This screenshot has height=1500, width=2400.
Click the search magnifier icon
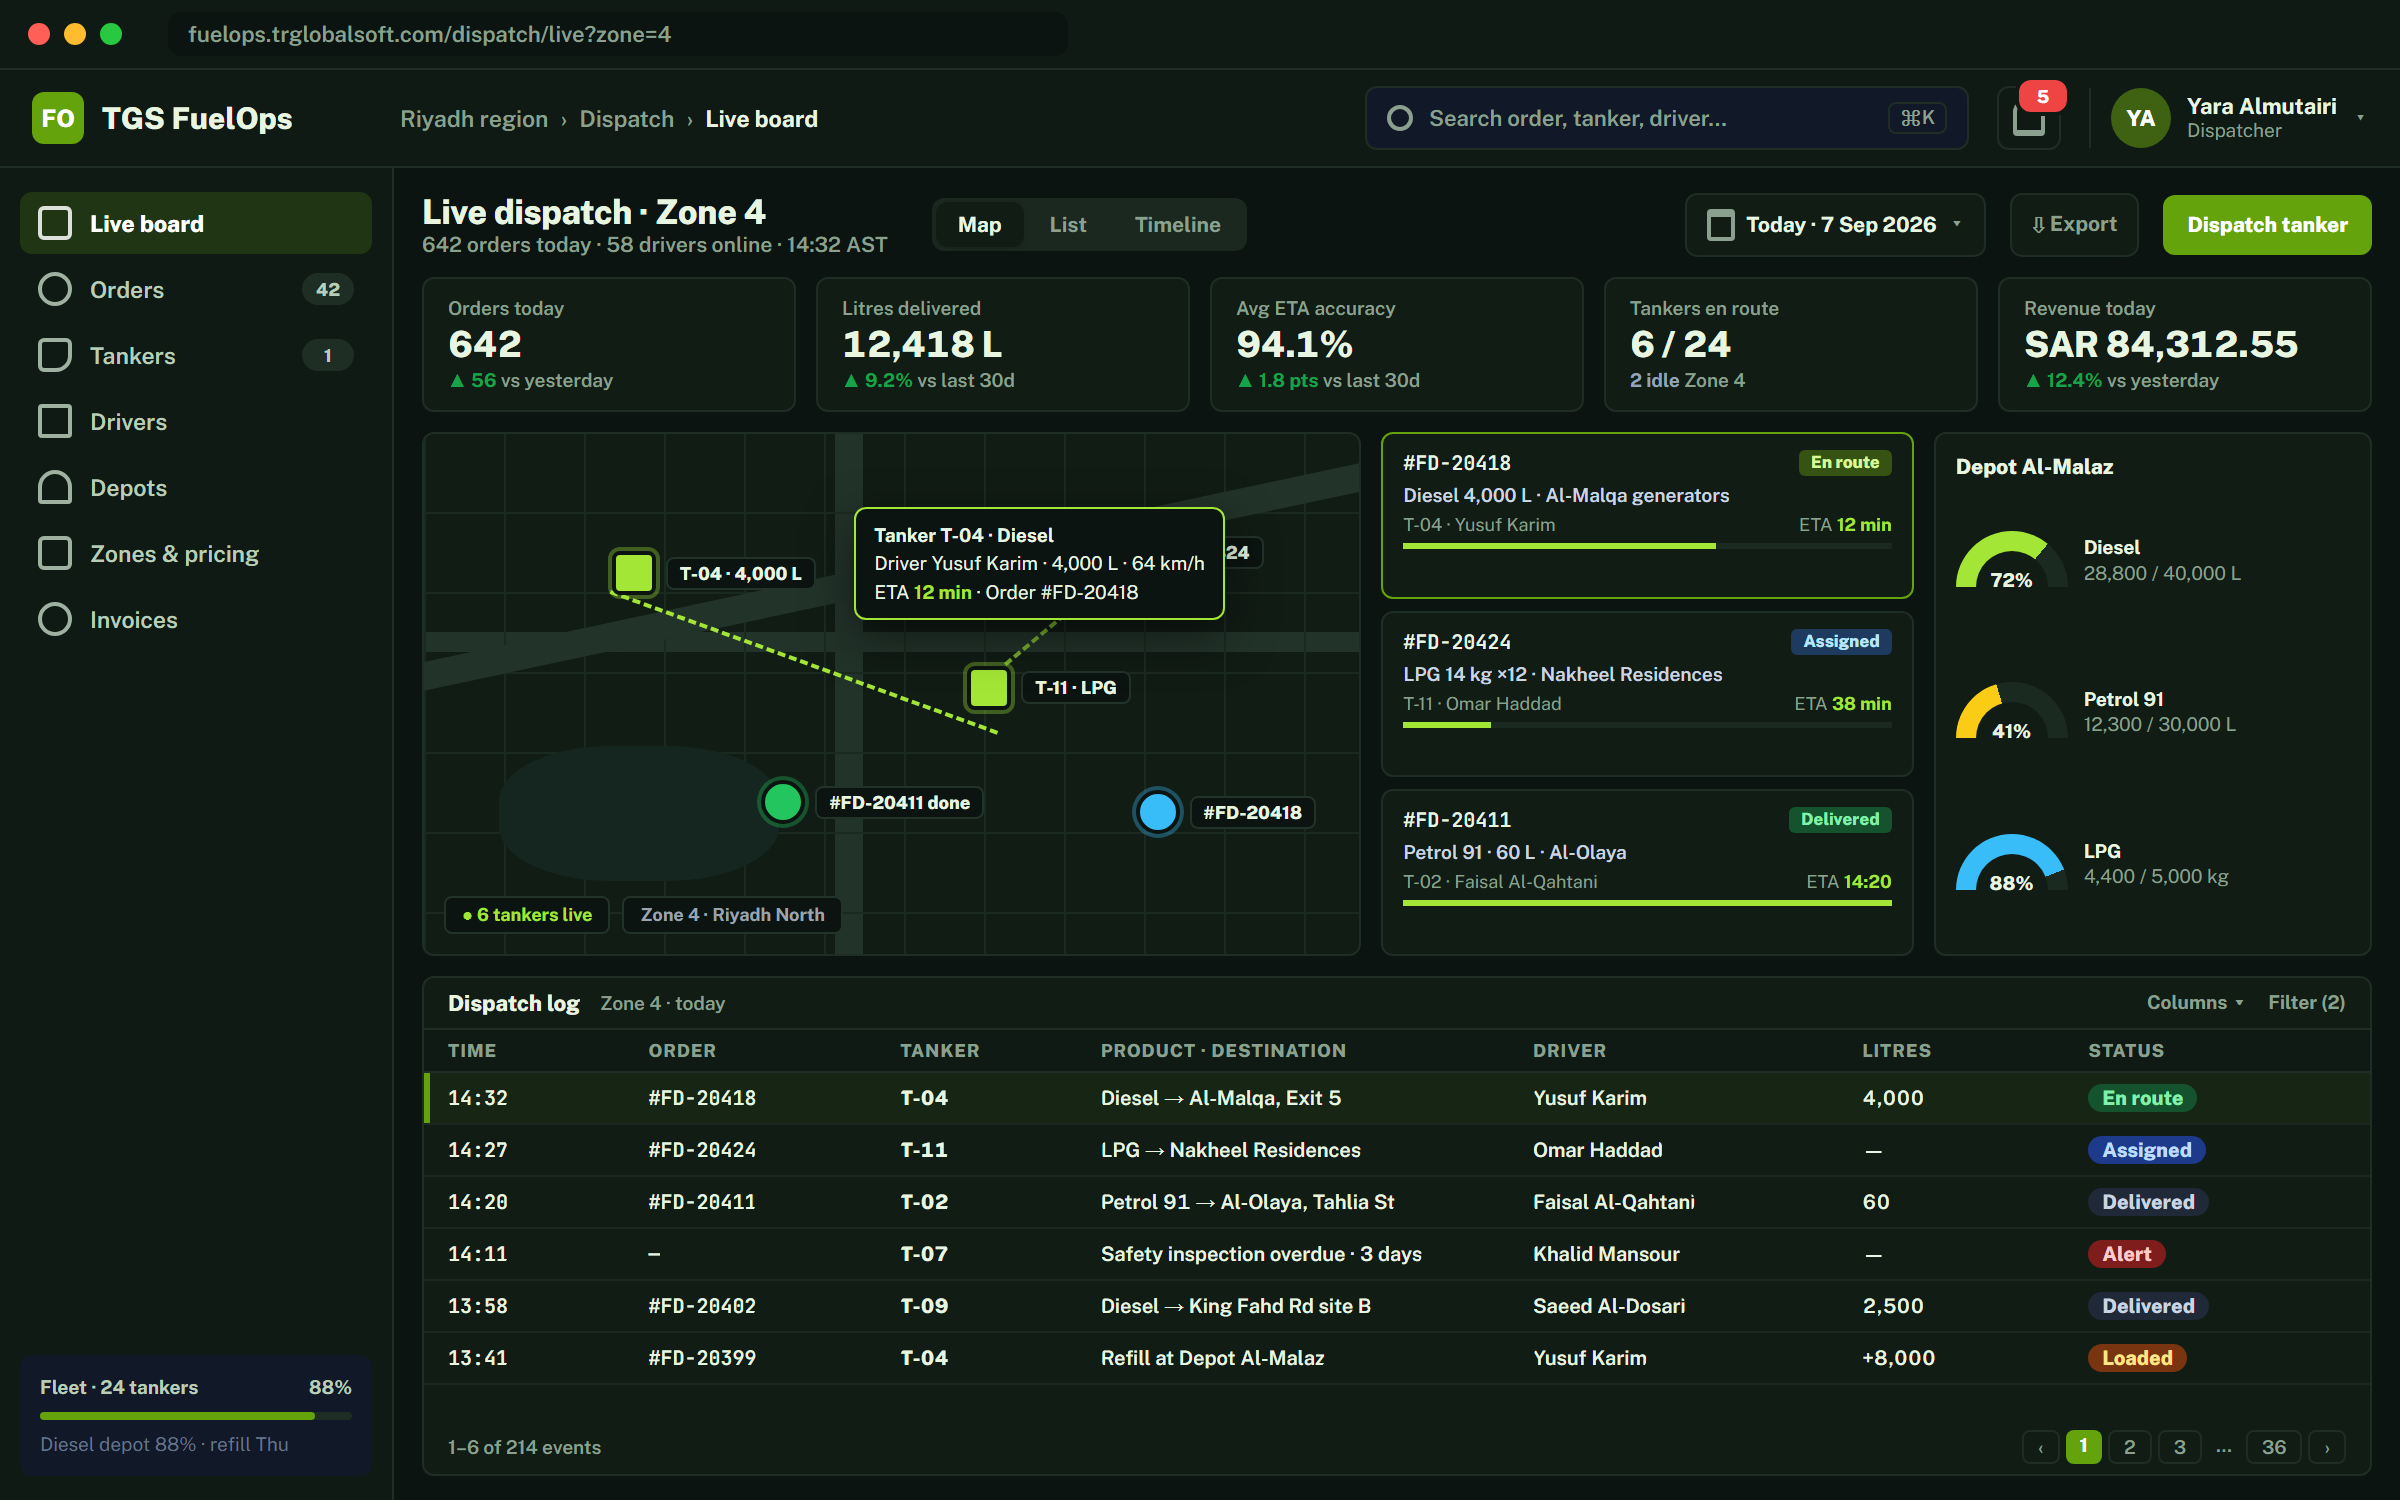(x=1400, y=118)
